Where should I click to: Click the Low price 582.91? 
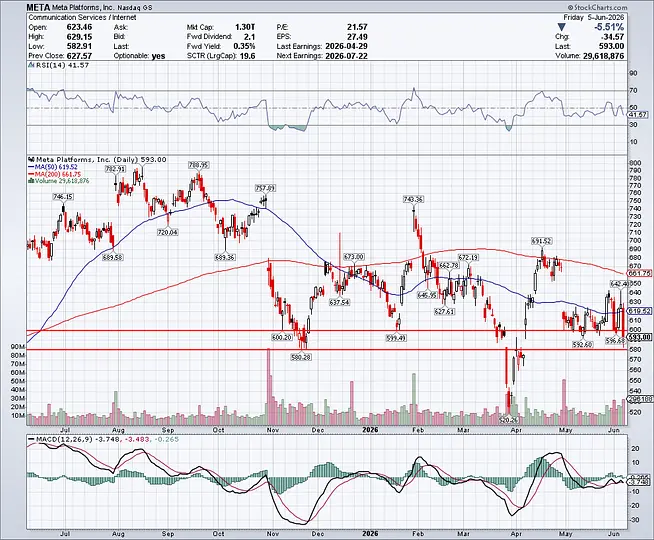79,46
